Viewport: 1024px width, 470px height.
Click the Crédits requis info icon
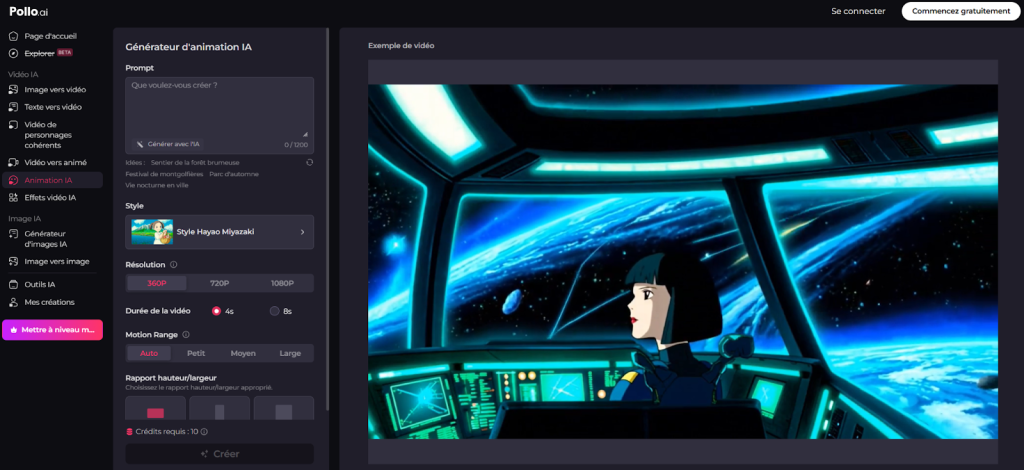[x=204, y=431]
